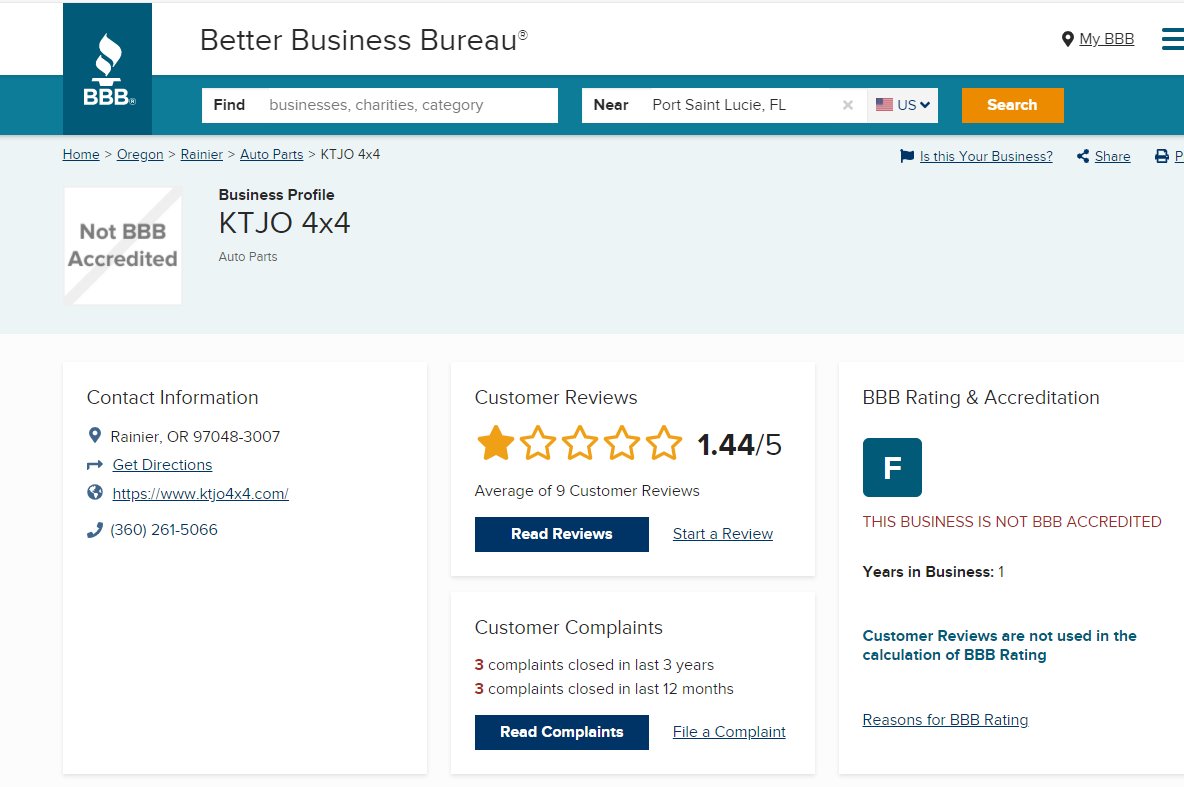Click the address pin icon
Viewport: 1184px width, 787px height.
click(94, 436)
